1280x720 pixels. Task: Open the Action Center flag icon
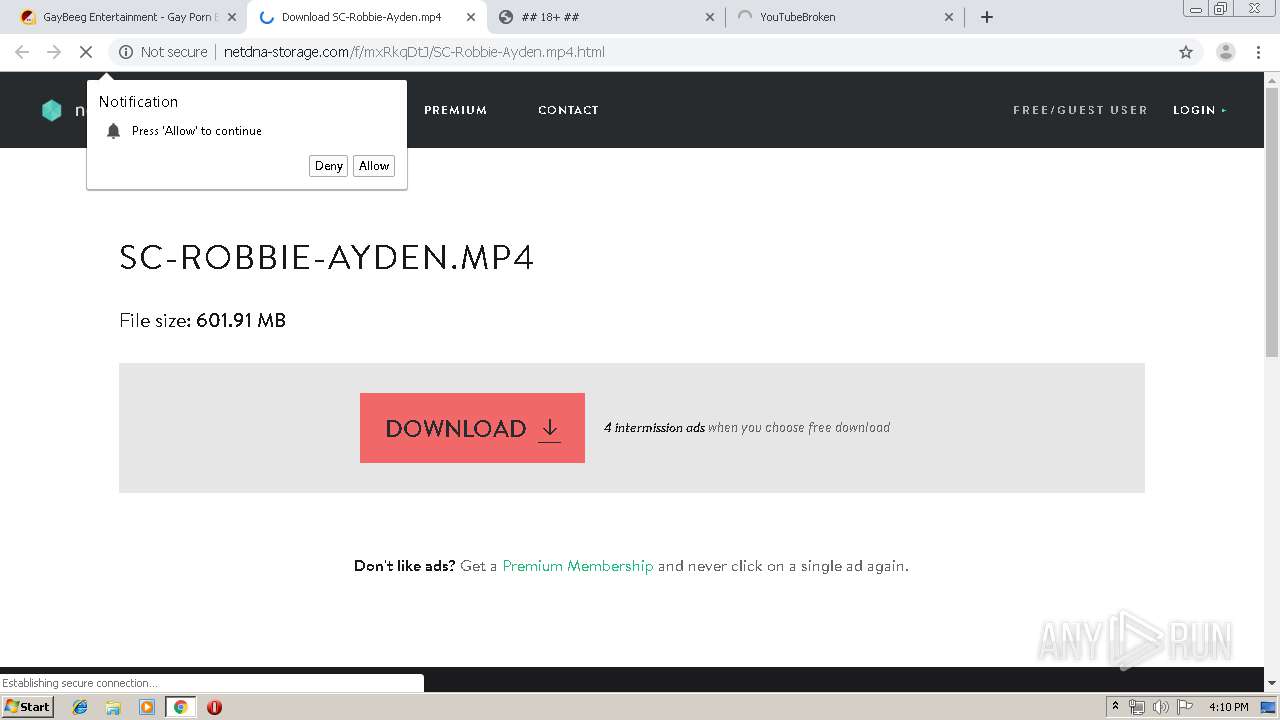(x=1185, y=707)
